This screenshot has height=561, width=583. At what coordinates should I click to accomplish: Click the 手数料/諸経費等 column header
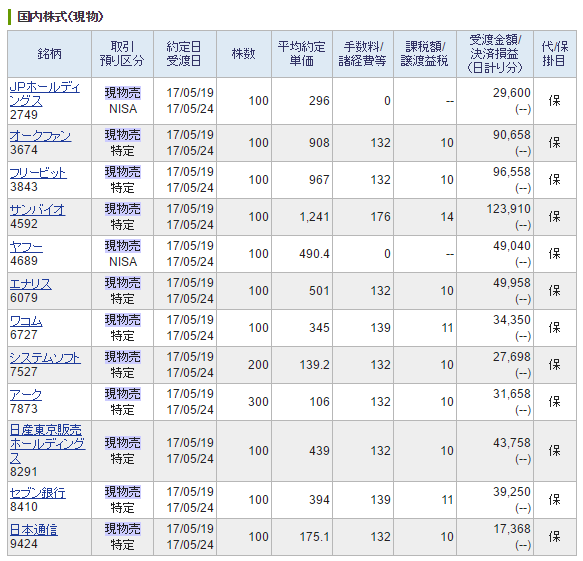[x=363, y=54]
